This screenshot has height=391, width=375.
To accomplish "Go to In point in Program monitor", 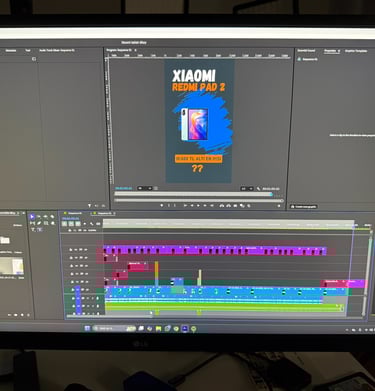I will coord(185,205).
